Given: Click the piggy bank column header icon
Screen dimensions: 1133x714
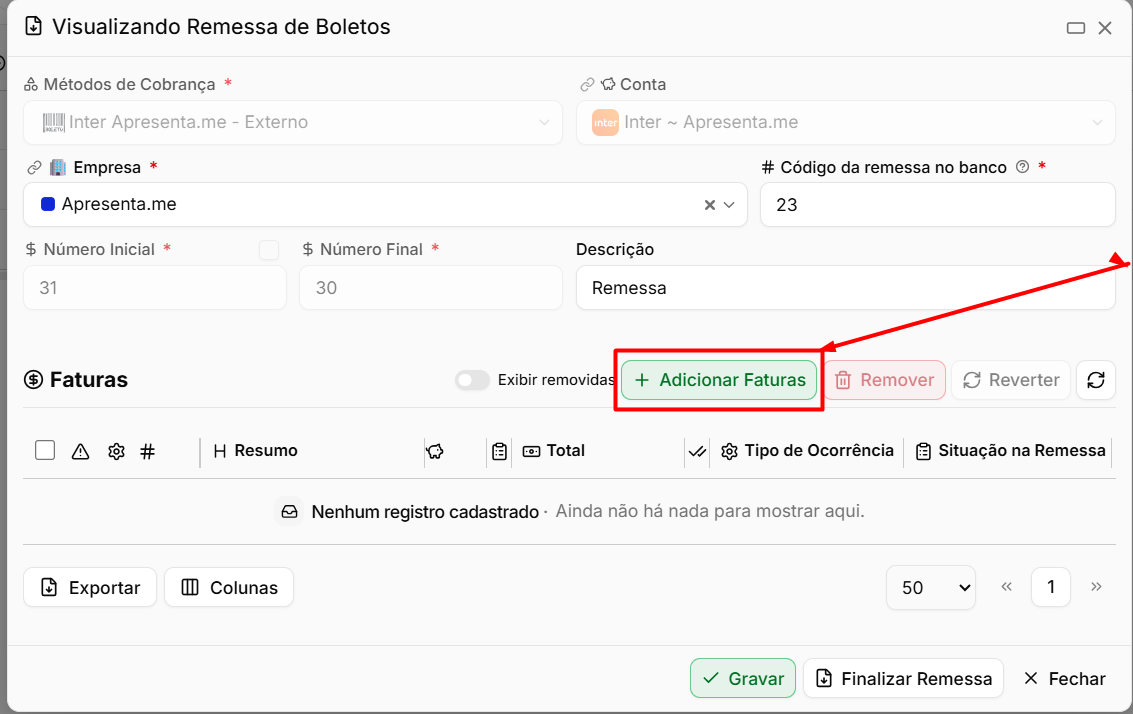Looking at the screenshot, I should point(435,452).
